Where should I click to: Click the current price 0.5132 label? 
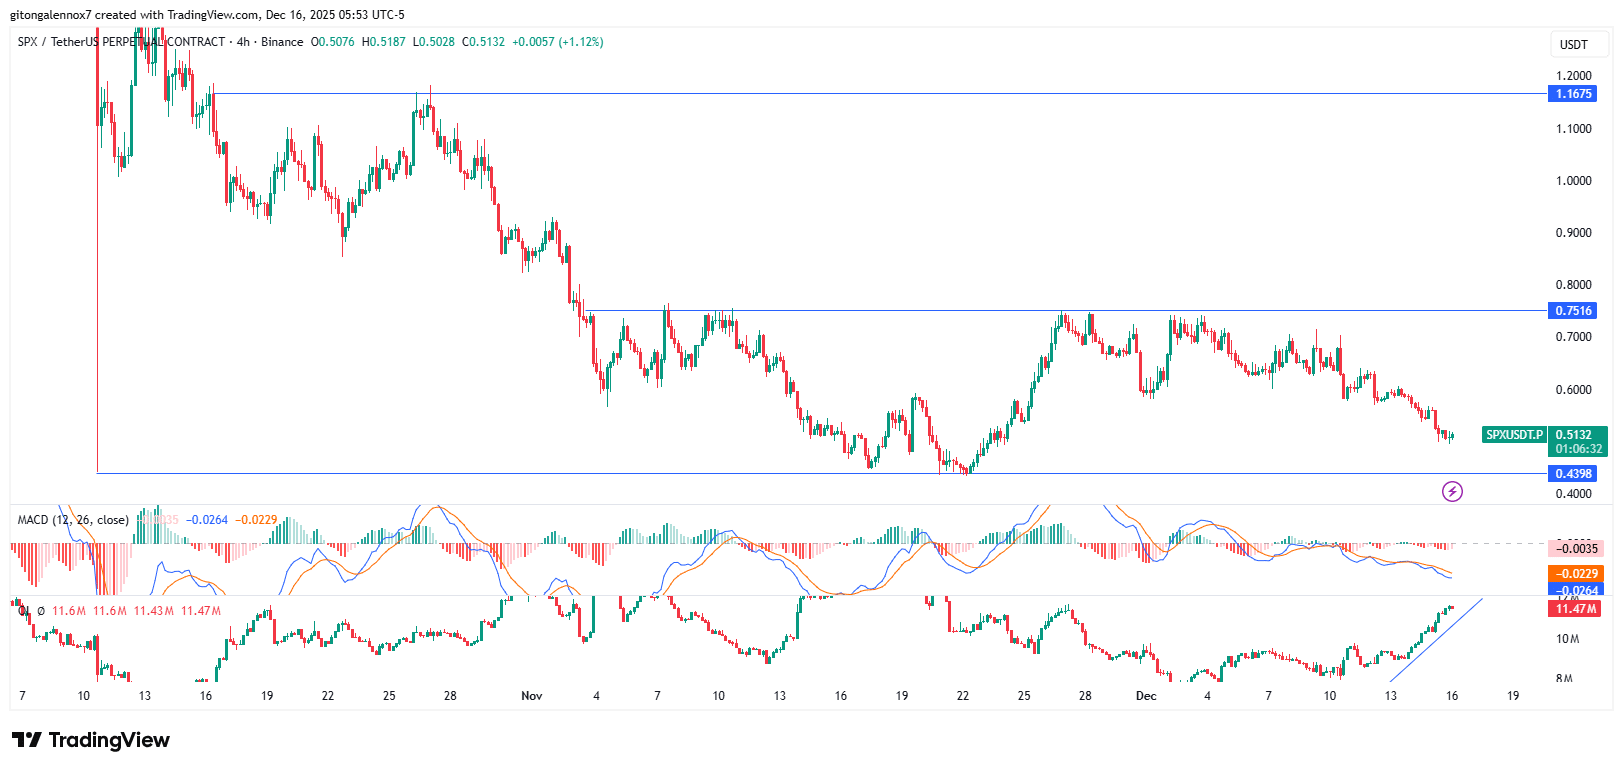click(1575, 435)
